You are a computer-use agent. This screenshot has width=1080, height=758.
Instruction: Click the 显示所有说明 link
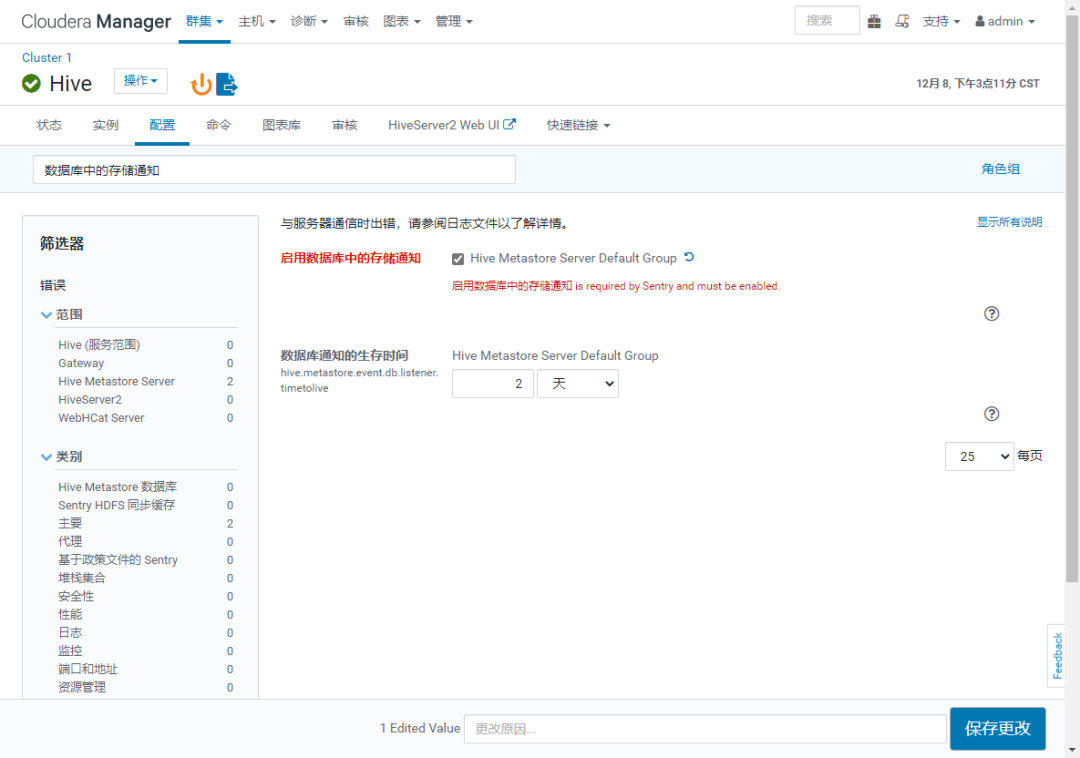tap(1009, 222)
